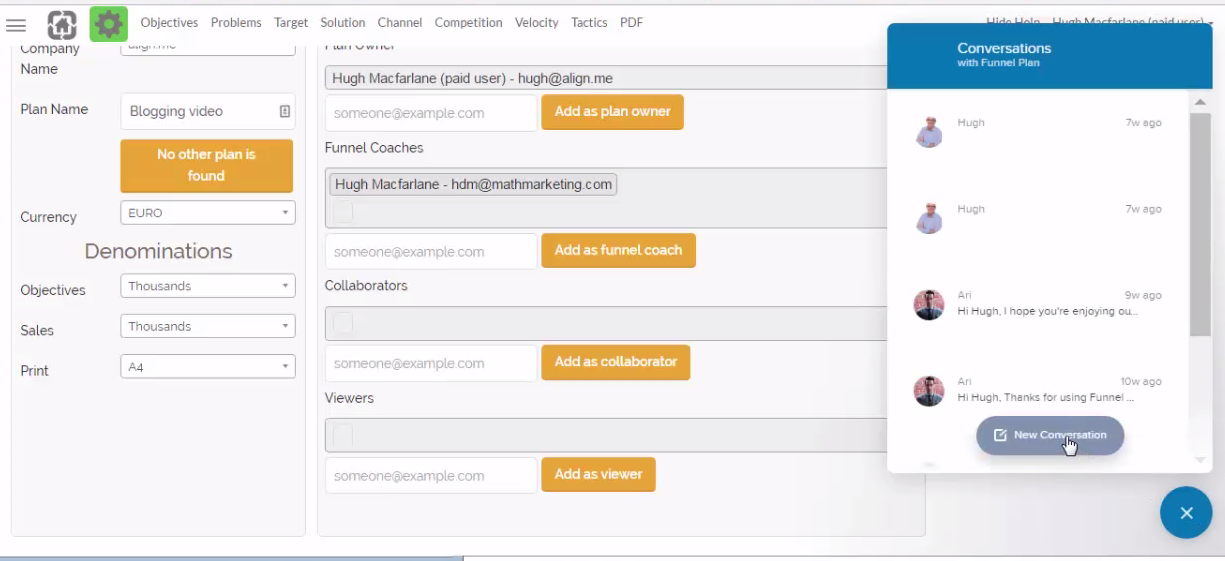
Task: Go to the Problems menu item
Action: coord(236,23)
